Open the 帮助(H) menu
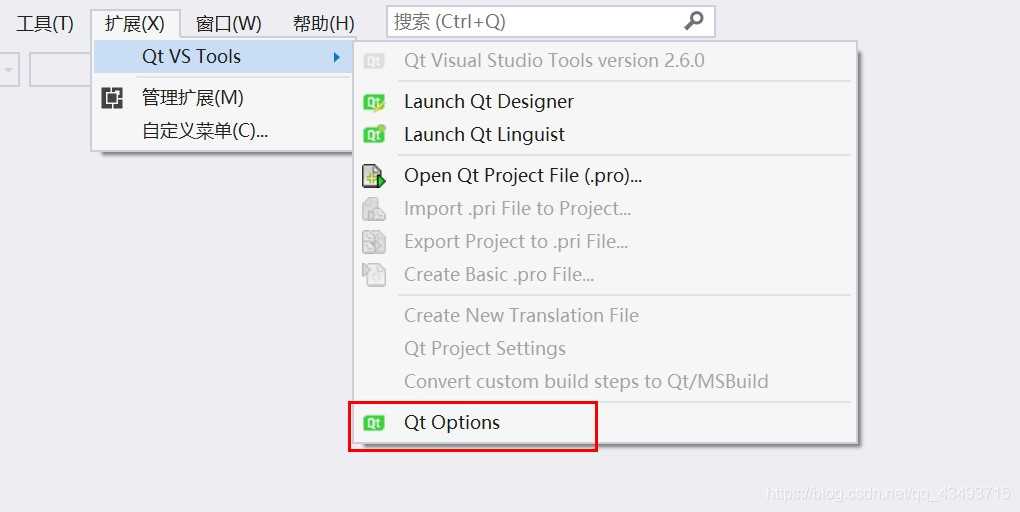1020x512 pixels. pyautogui.click(x=324, y=23)
